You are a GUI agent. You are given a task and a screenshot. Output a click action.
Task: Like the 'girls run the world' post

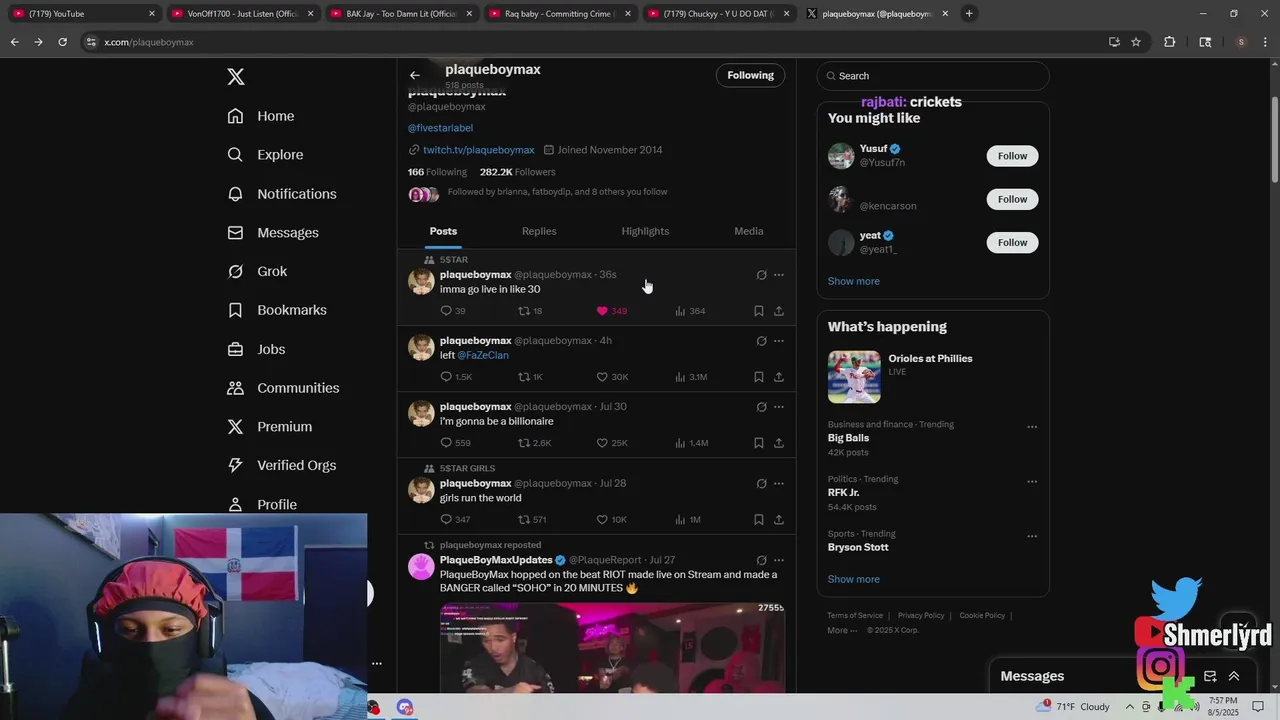click(602, 520)
